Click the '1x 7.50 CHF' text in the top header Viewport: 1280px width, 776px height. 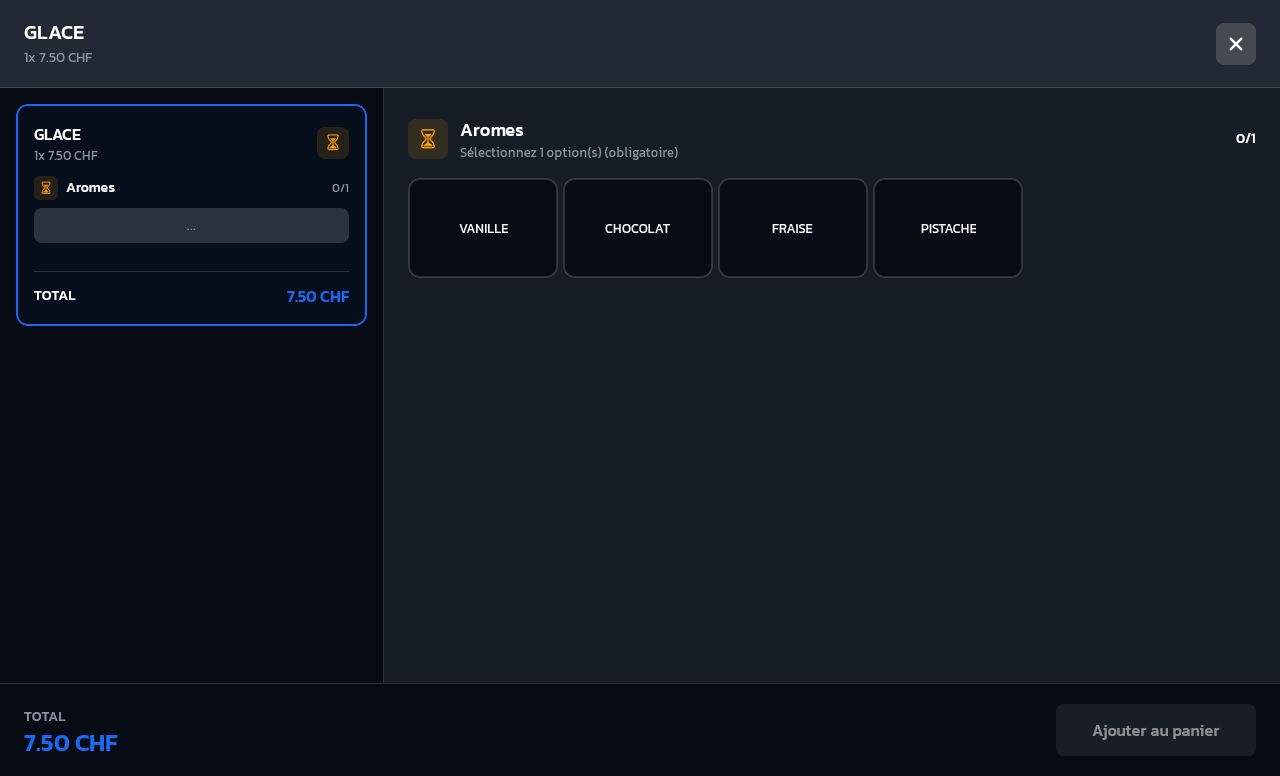(58, 58)
